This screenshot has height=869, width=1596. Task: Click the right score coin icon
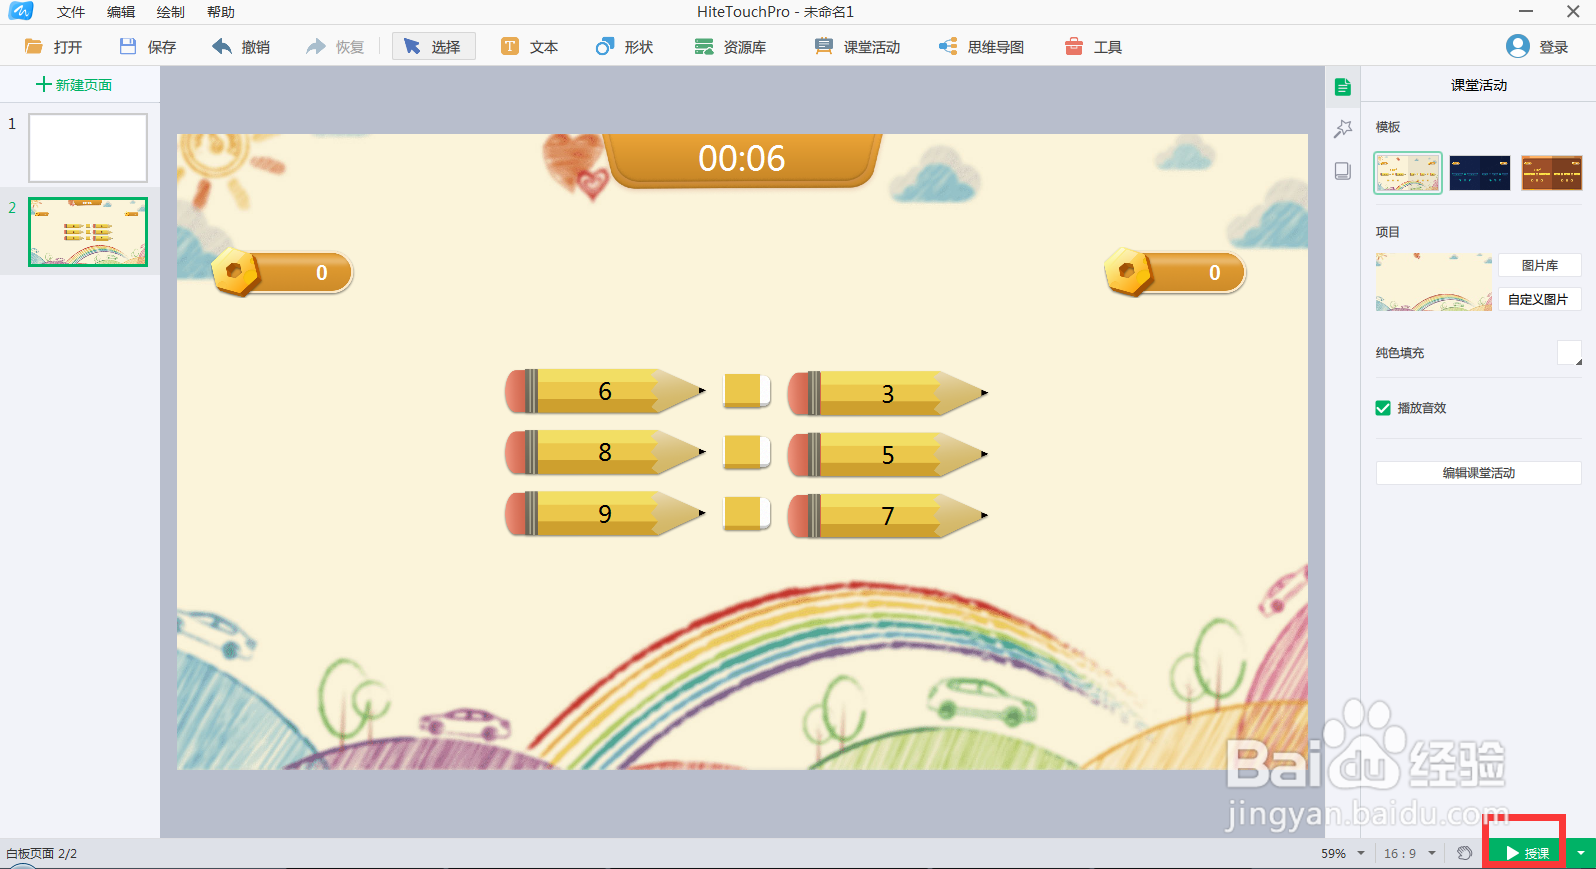1129,272
